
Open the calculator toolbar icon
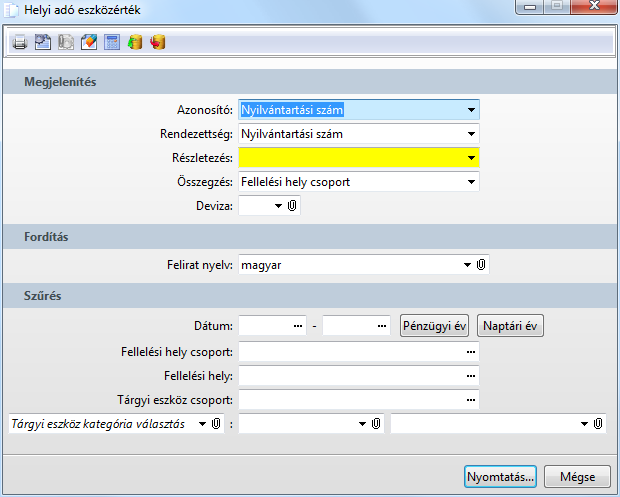point(112,42)
